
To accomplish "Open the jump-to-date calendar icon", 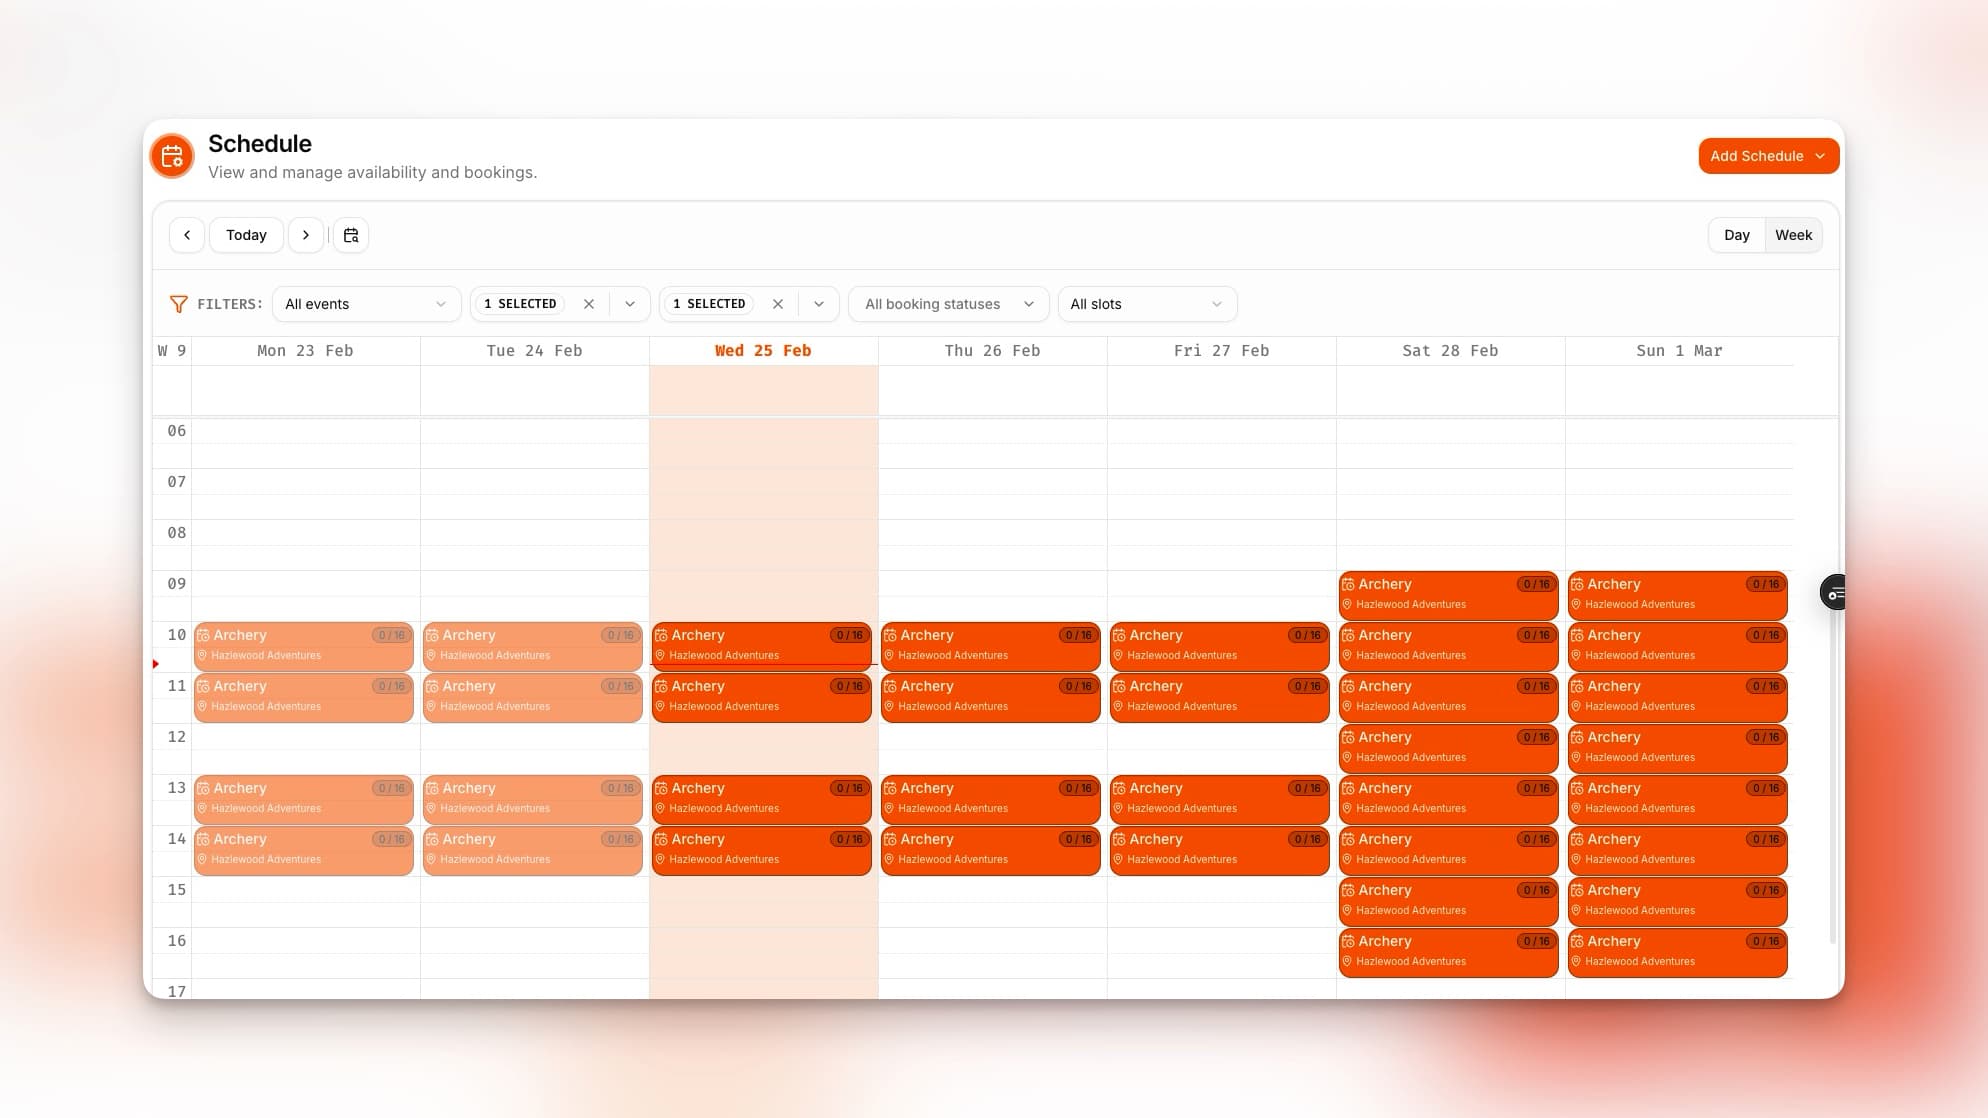I will [x=350, y=234].
